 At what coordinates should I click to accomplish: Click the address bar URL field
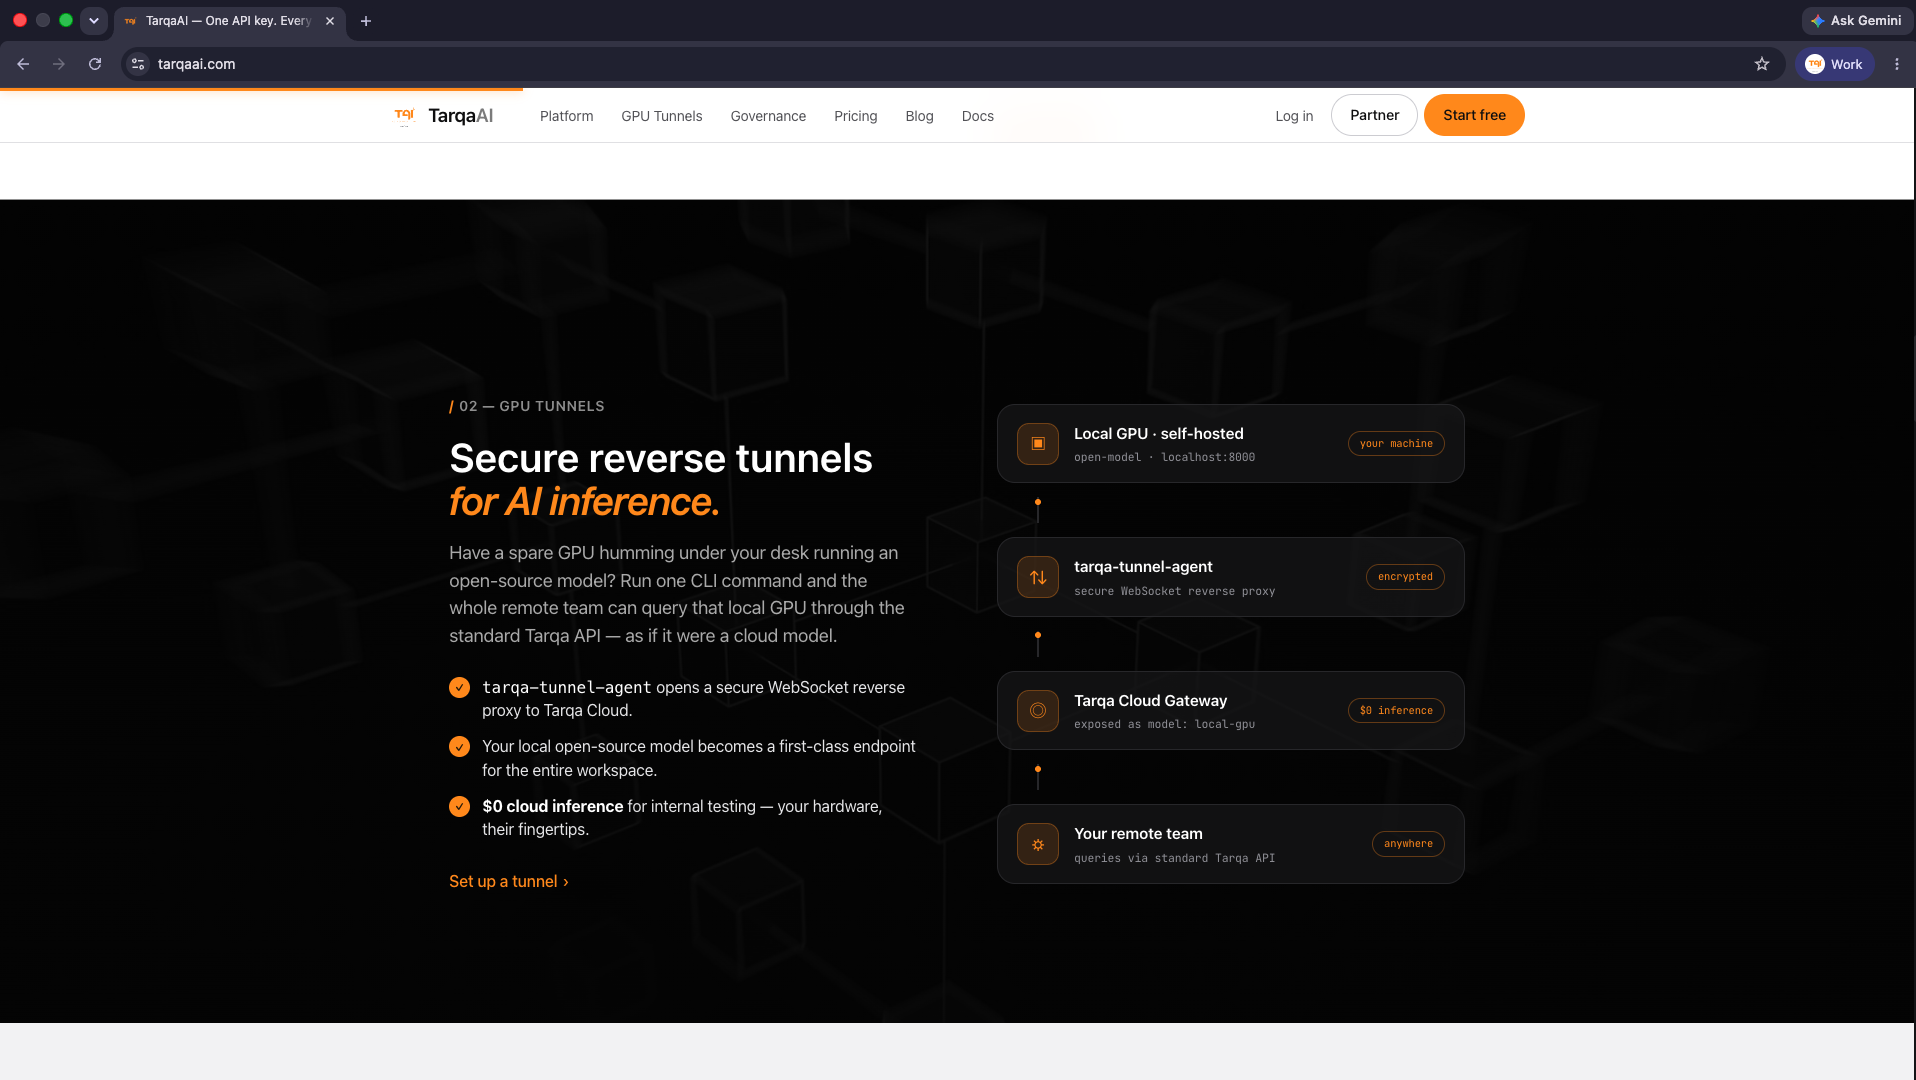[950, 64]
